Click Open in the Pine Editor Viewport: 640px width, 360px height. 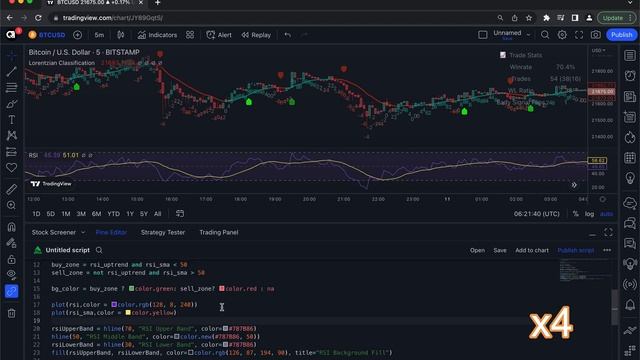[x=477, y=250]
